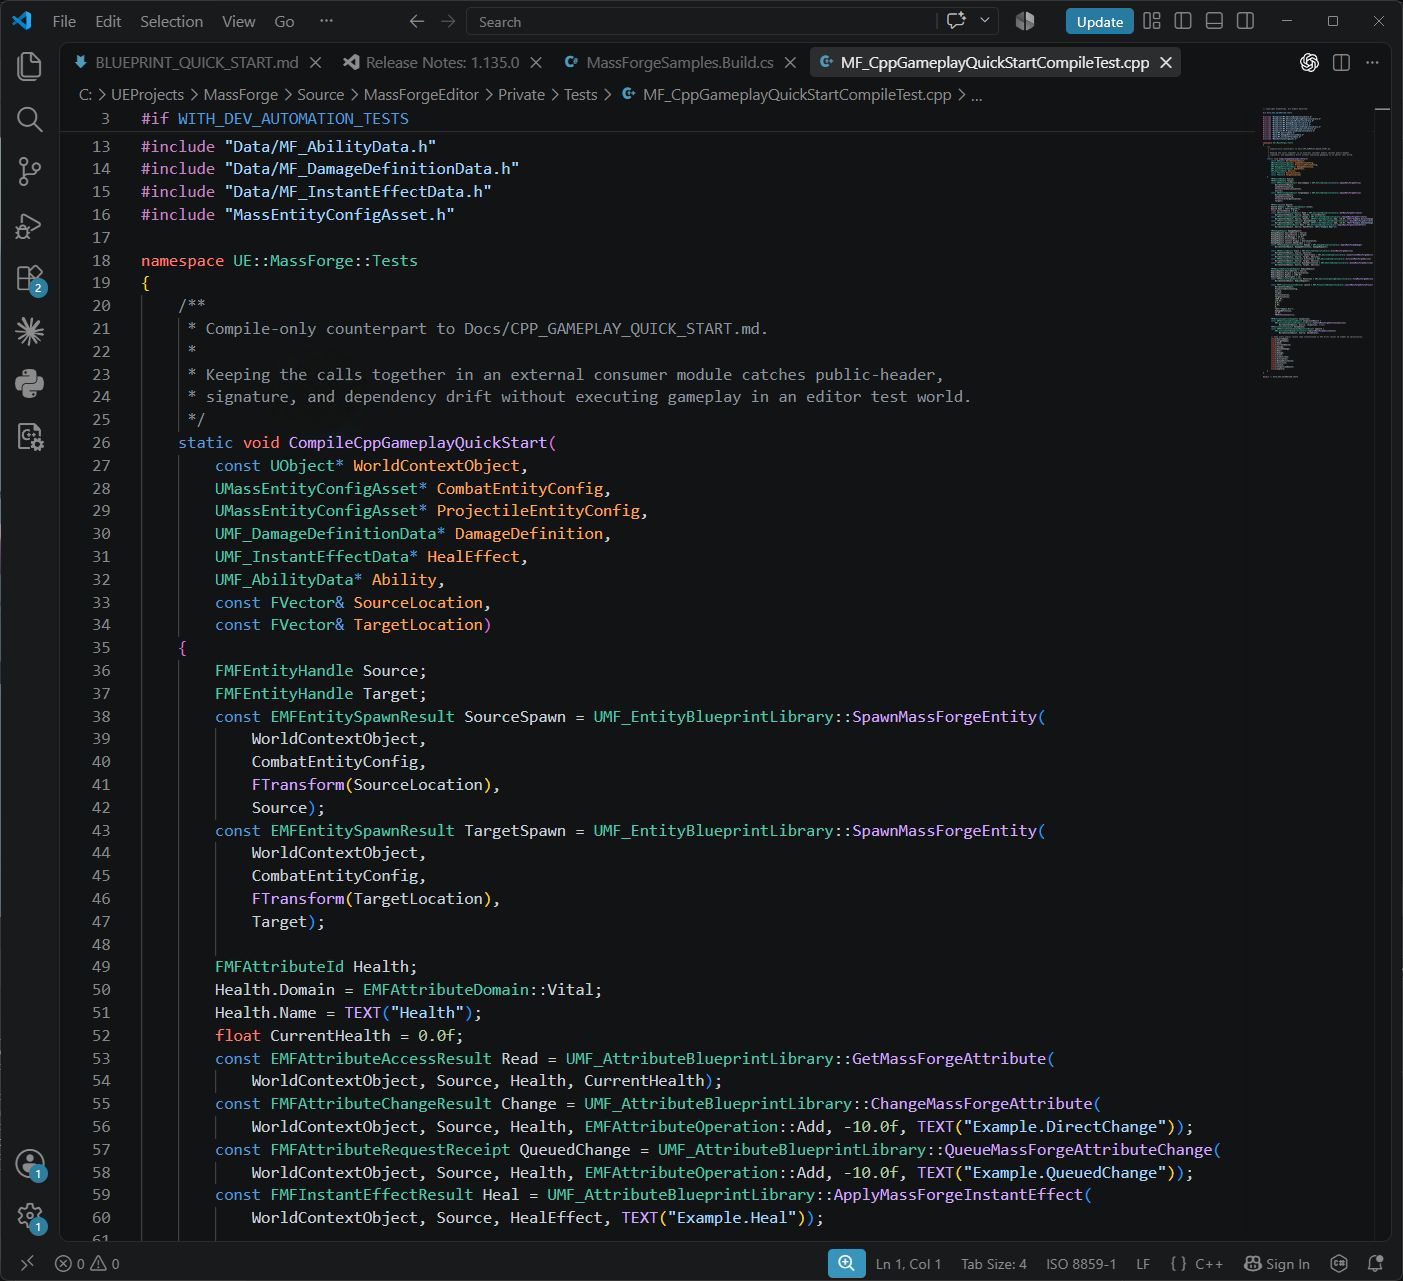Click the title bar Search field
Viewport: 1403px width, 1281px height.
coord(702,21)
